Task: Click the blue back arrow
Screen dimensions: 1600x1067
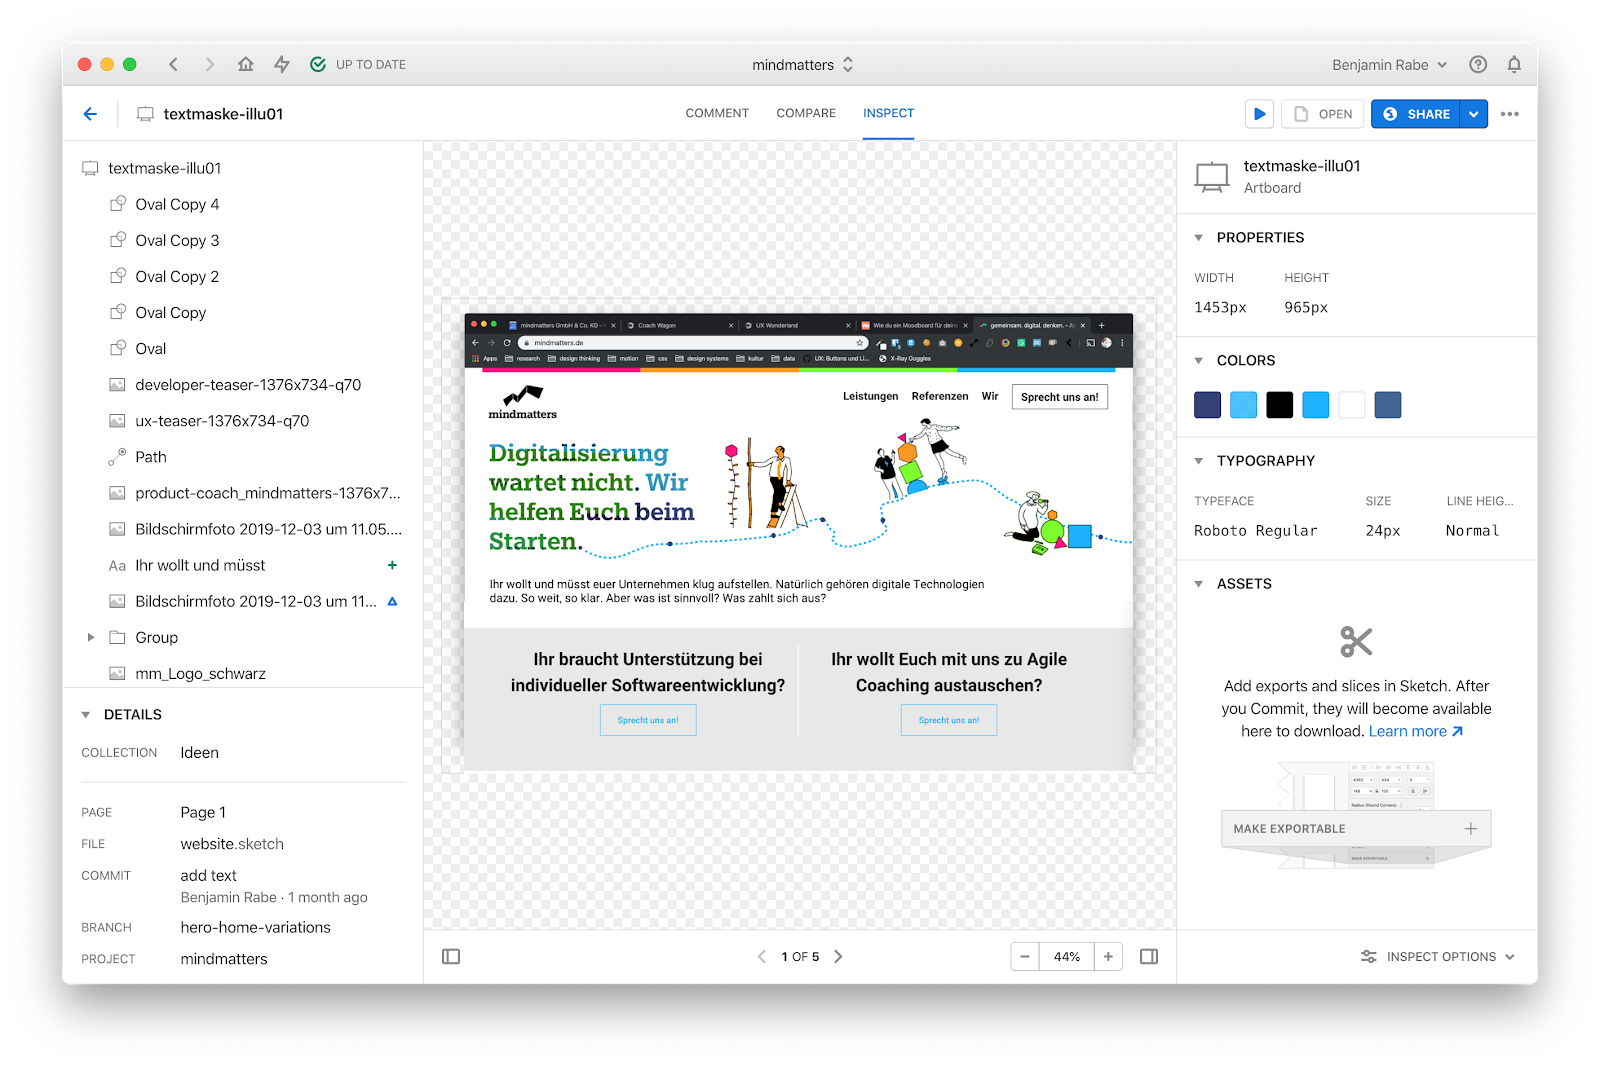Action: [x=90, y=114]
